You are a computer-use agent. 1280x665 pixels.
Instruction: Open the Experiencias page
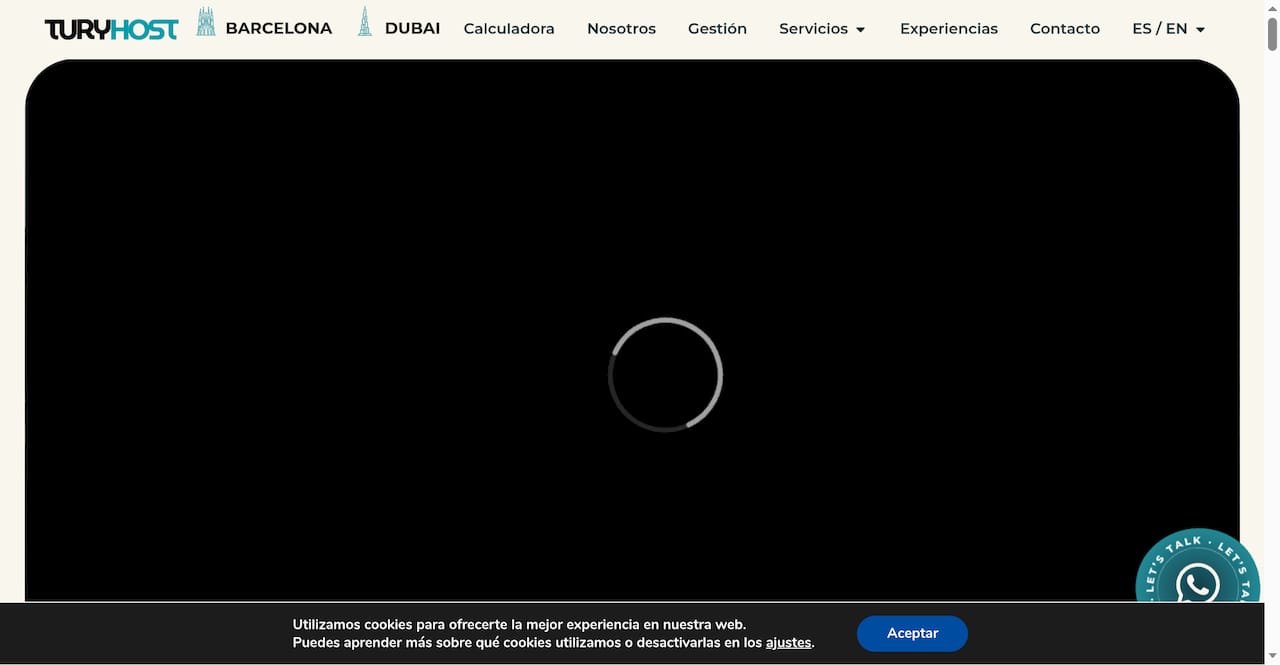(x=949, y=29)
